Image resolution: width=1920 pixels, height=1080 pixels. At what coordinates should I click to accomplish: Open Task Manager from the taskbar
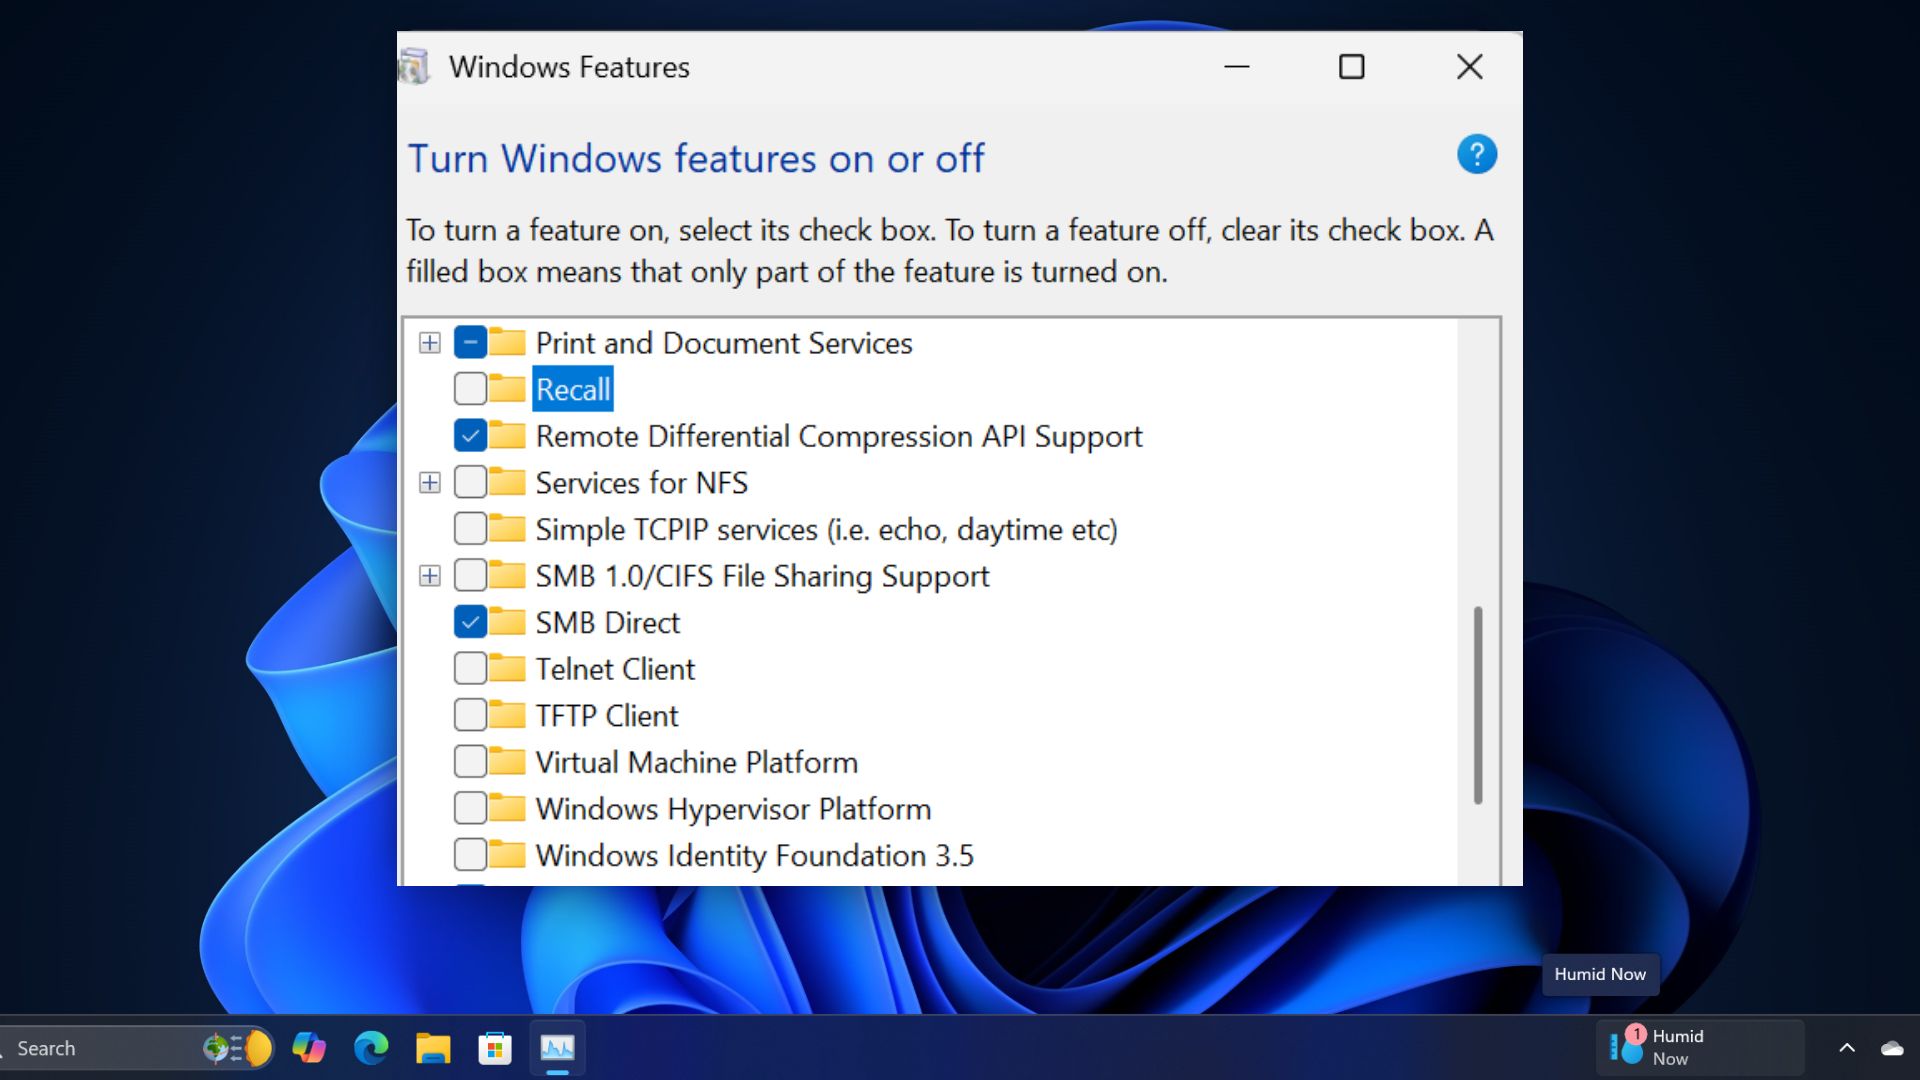557,1048
